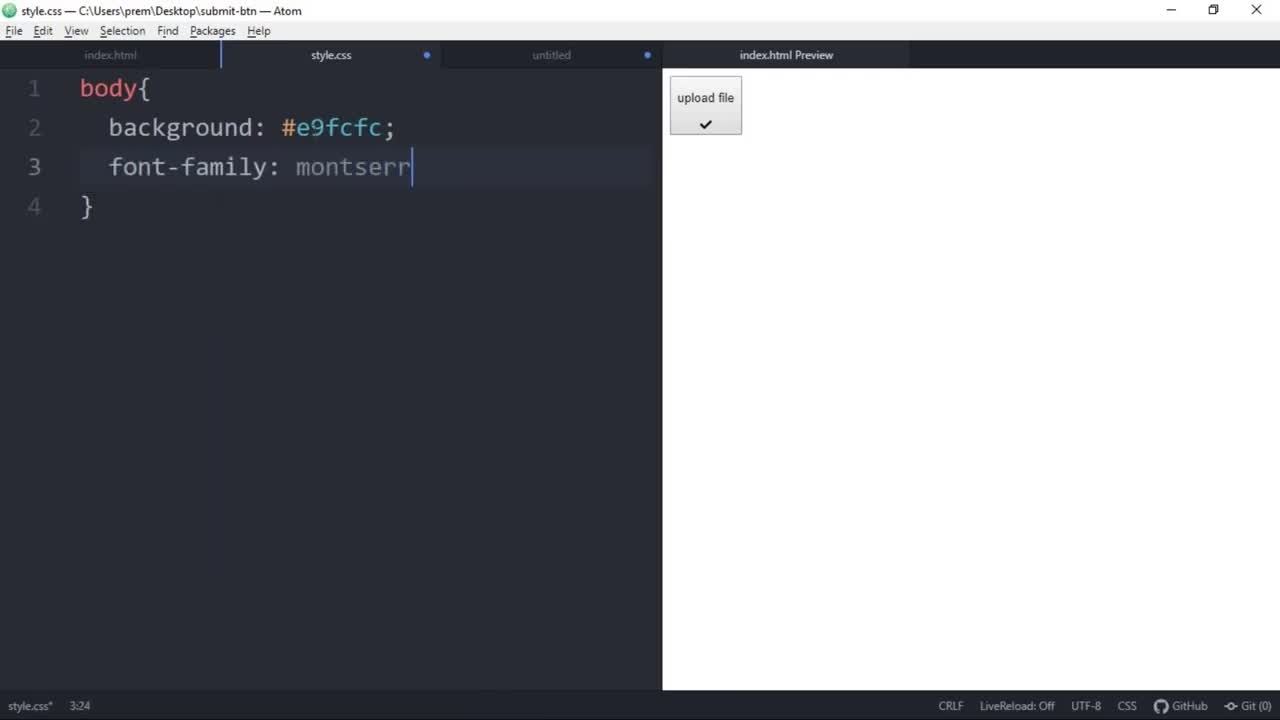Viewport: 1280px width, 720px height.
Task: Click the modified dot on style.css tab
Action: (x=427, y=55)
